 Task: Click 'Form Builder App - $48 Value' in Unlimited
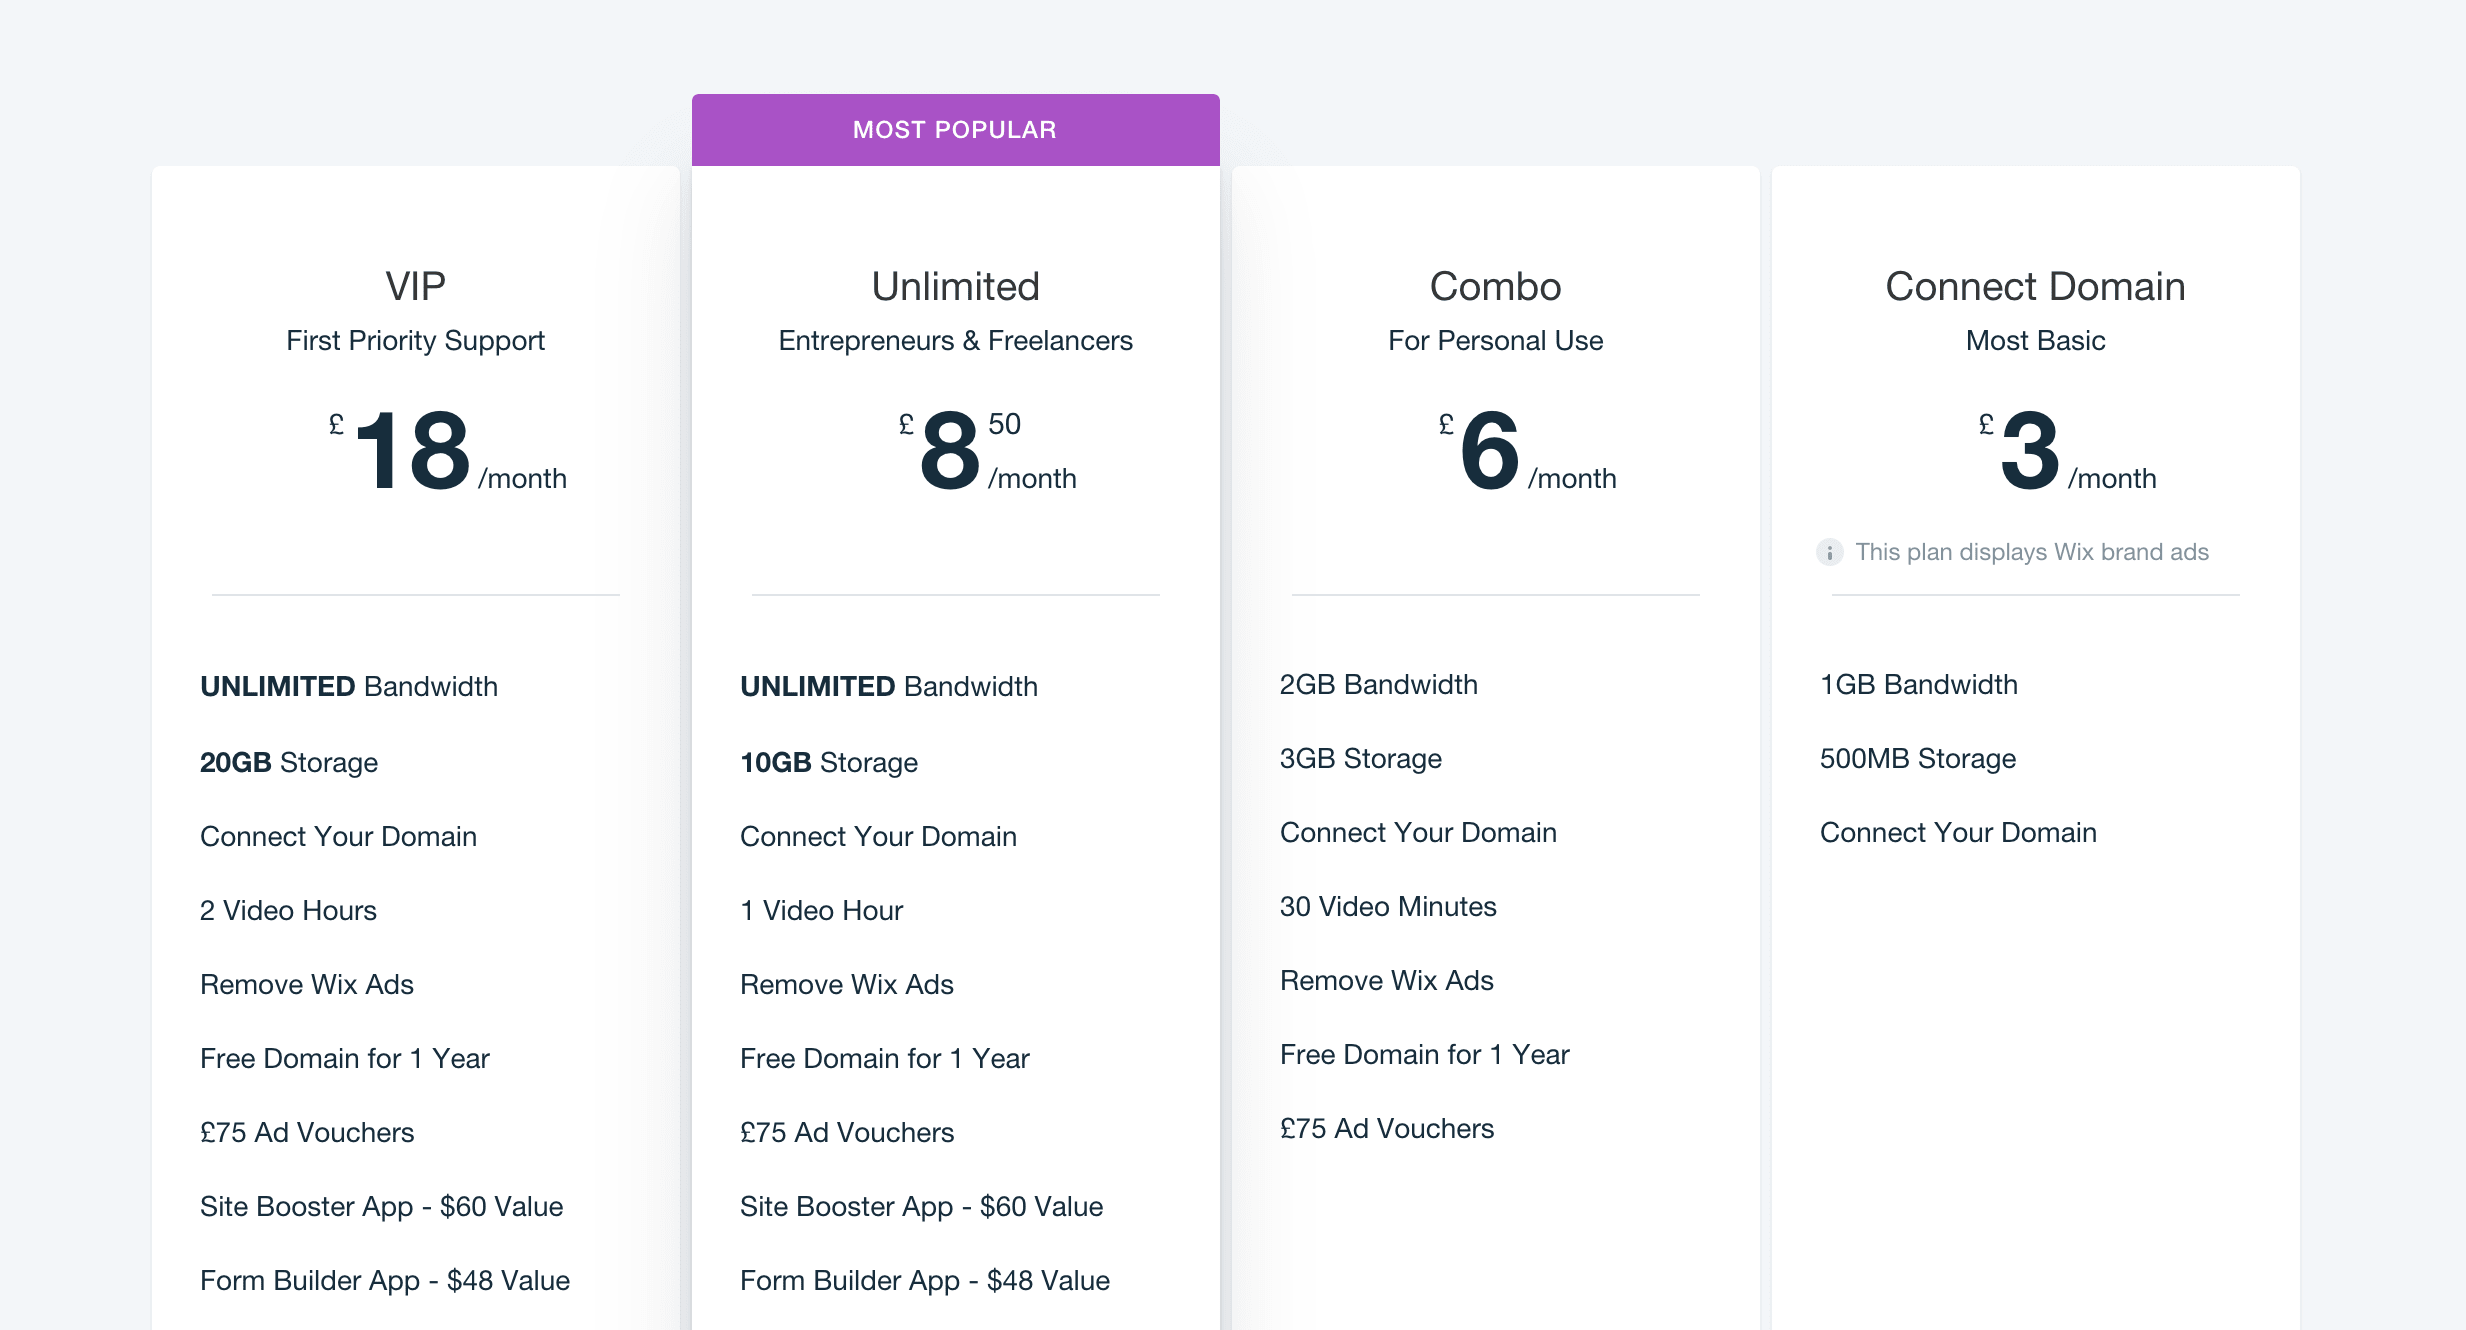[925, 1280]
